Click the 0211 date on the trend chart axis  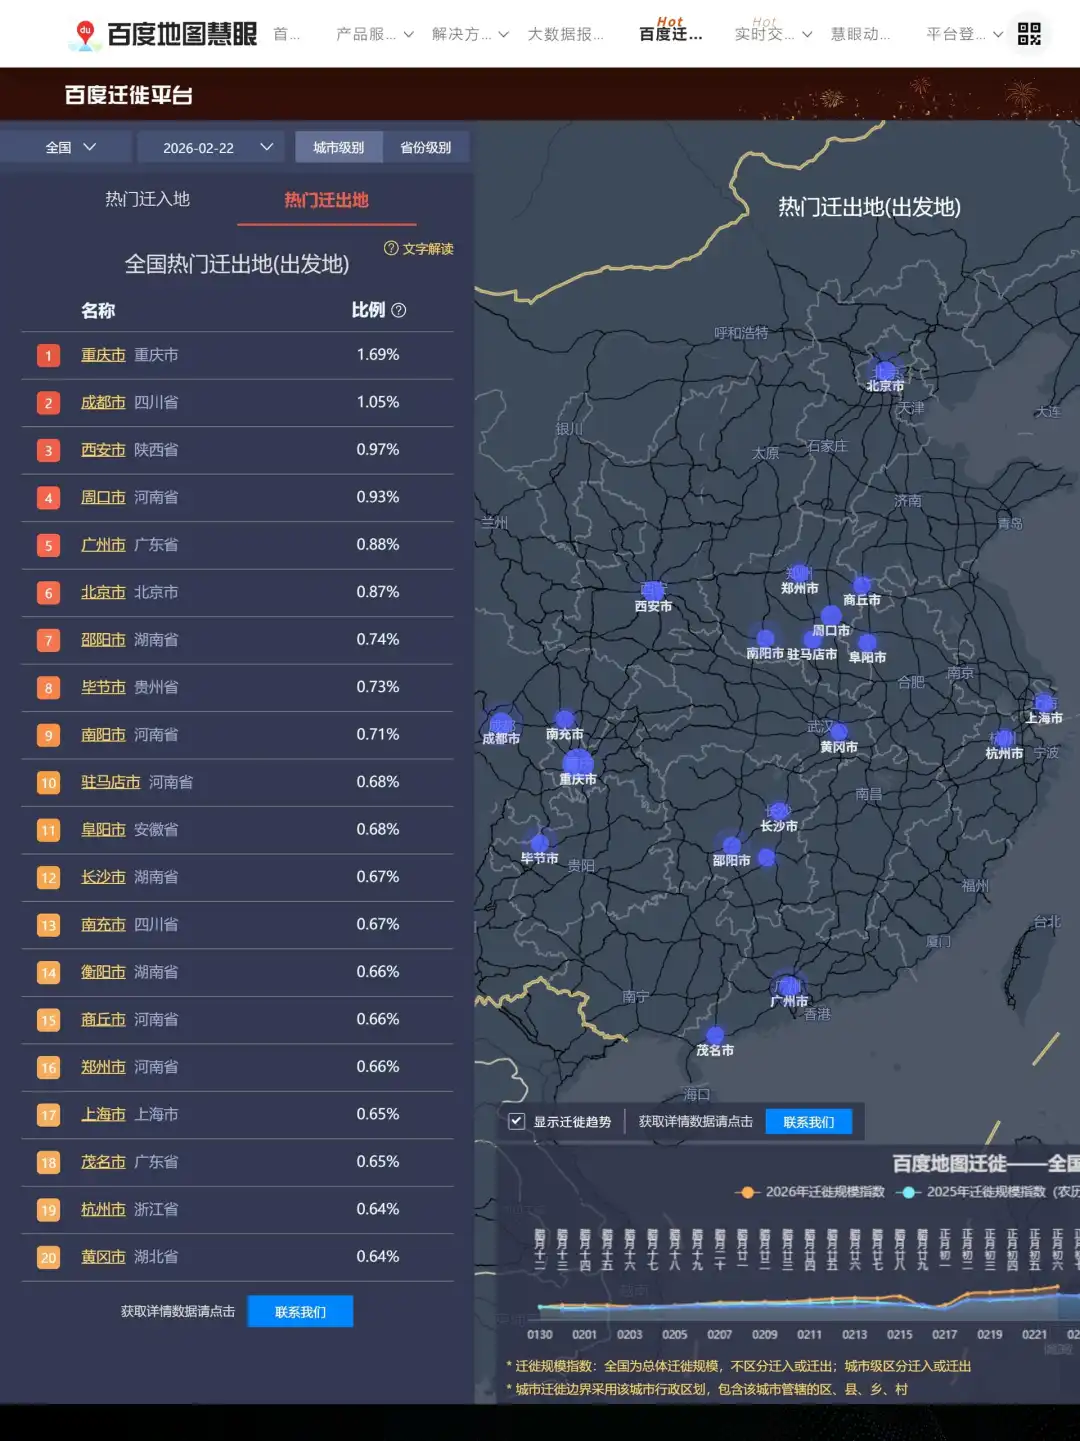(809, 1334)
